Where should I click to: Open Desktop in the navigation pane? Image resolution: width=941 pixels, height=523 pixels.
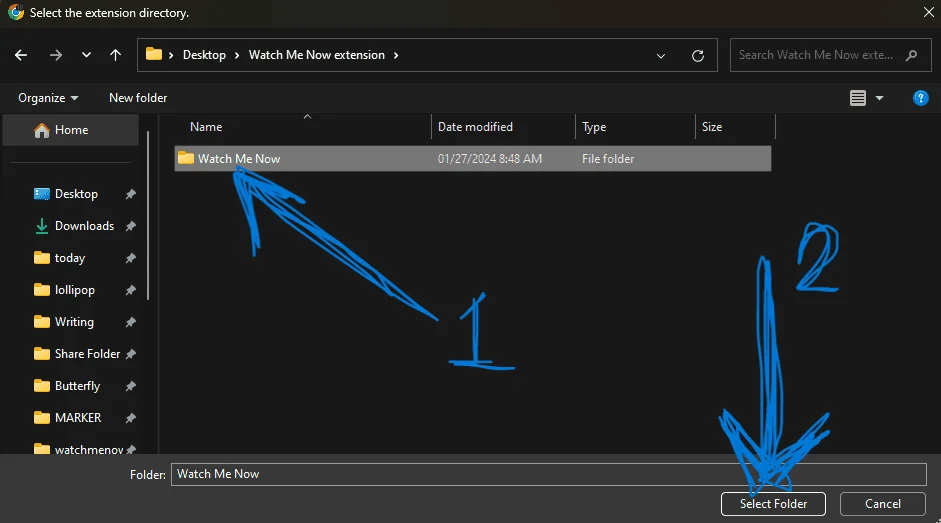pos(76,194)
